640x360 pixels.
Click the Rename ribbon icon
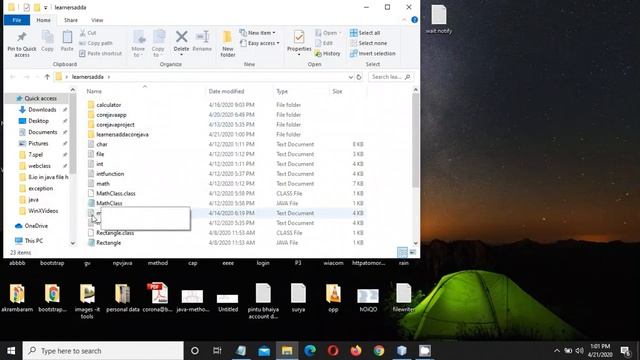pos(202,41)
